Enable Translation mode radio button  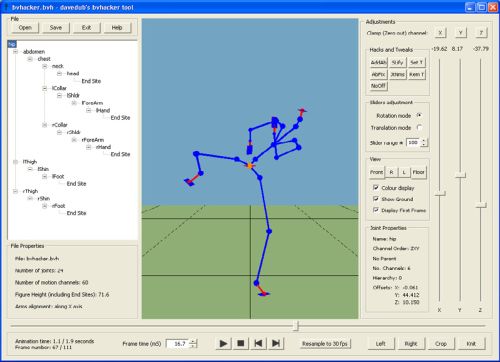[x=419, y=127]
